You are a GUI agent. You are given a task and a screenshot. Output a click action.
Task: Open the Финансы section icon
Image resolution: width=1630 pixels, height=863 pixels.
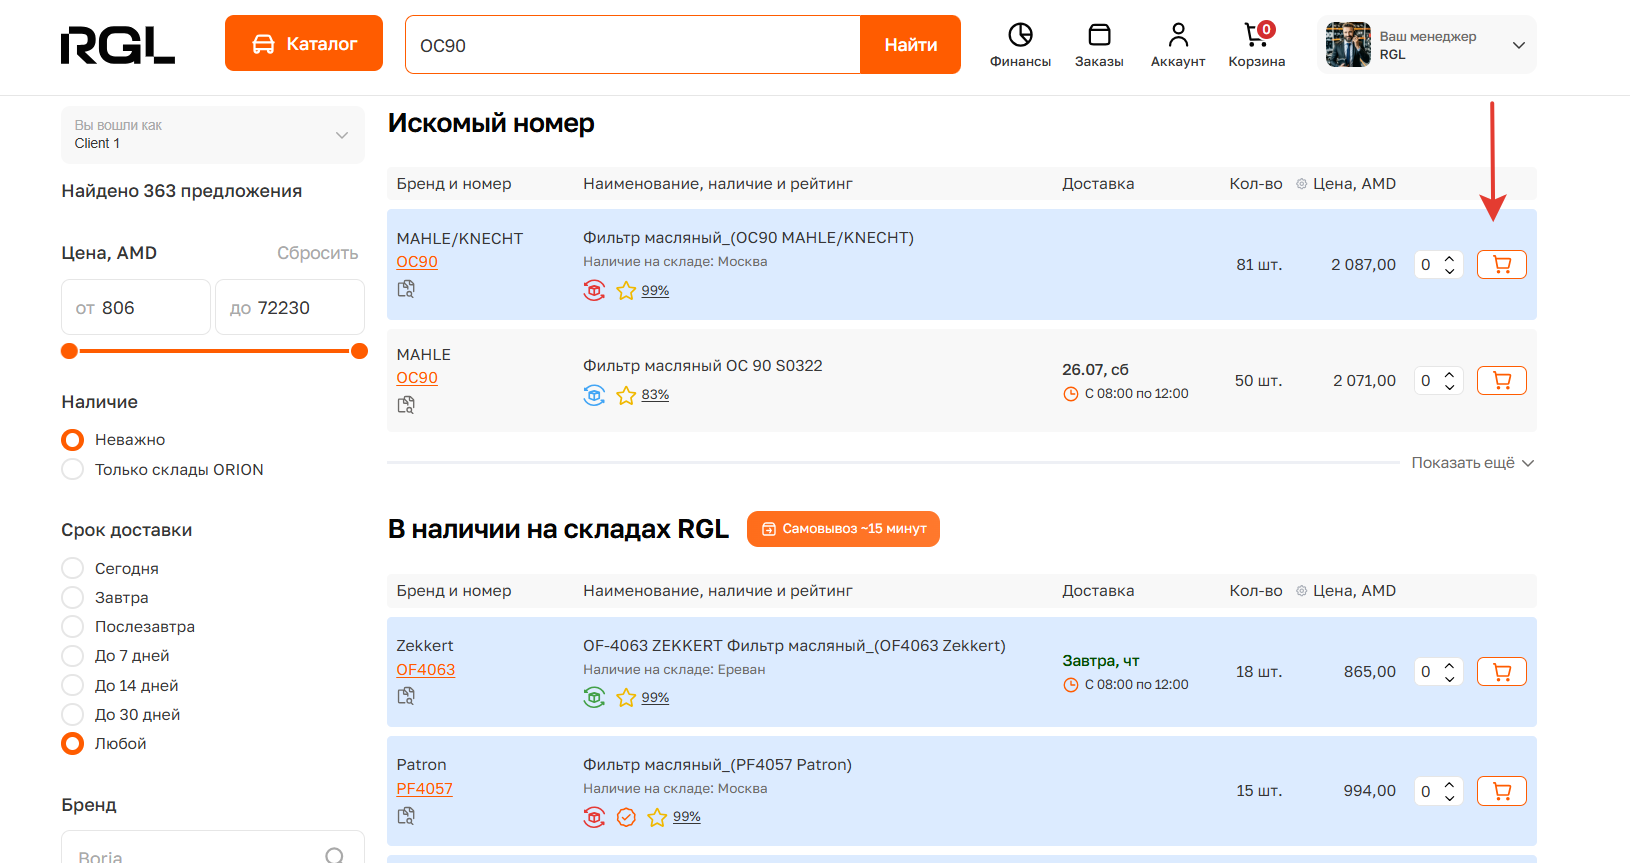pyautogui.click(x=1020, y=35)
